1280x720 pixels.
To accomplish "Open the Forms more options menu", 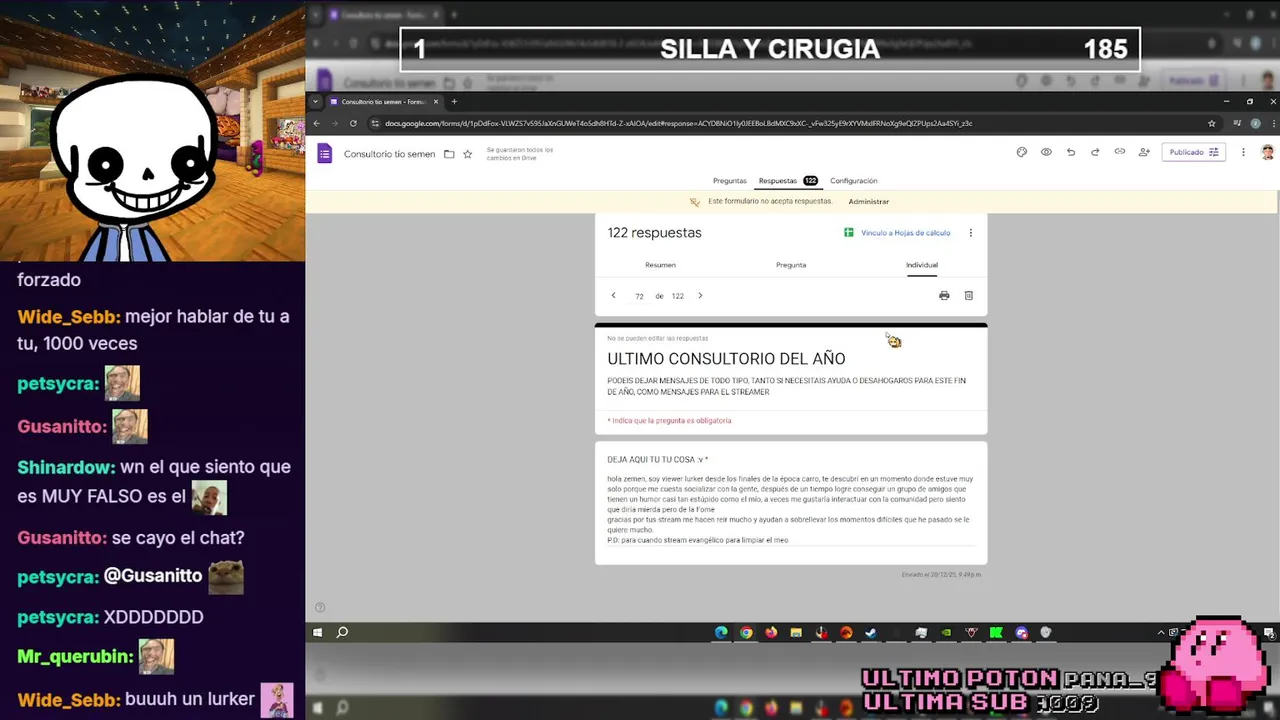I will [x=1243, y=152].
